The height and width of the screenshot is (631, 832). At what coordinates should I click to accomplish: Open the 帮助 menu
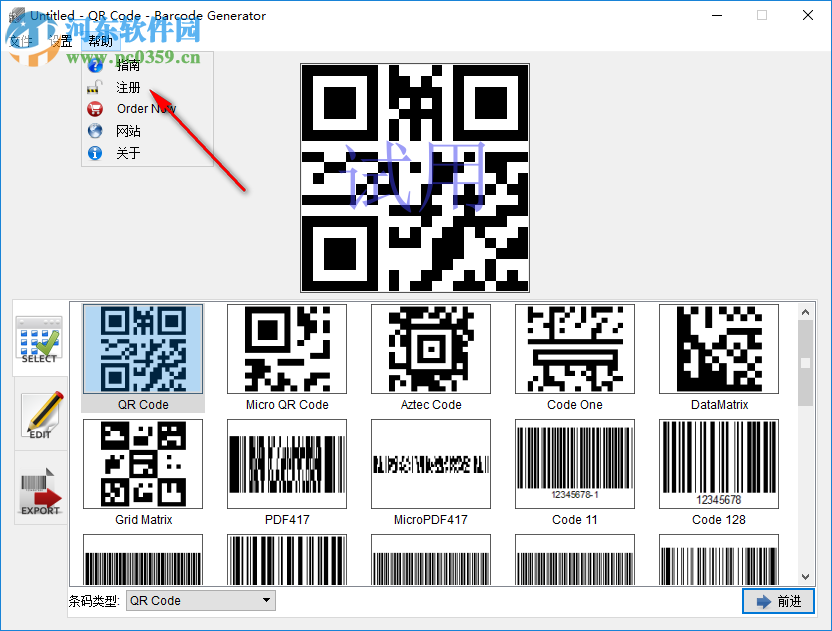[100, 40]
